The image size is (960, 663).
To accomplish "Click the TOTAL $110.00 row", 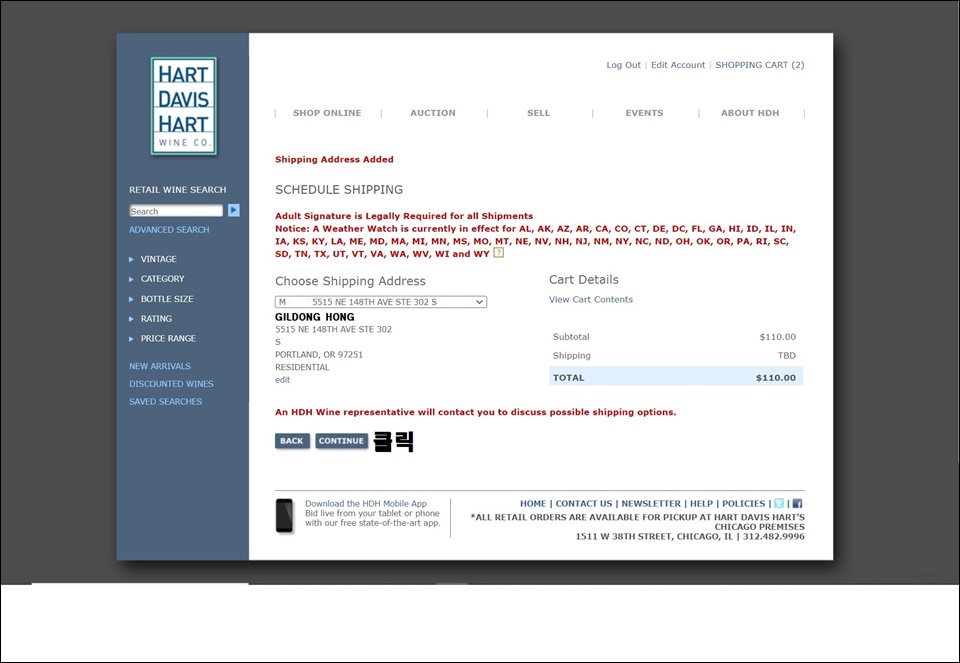I will tap(675, 377).
